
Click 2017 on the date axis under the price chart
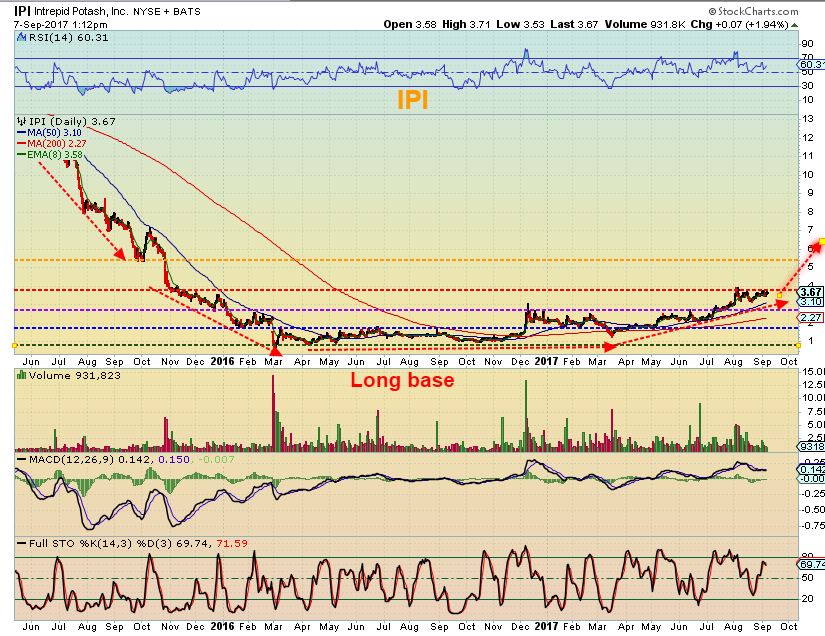point(546,361)
